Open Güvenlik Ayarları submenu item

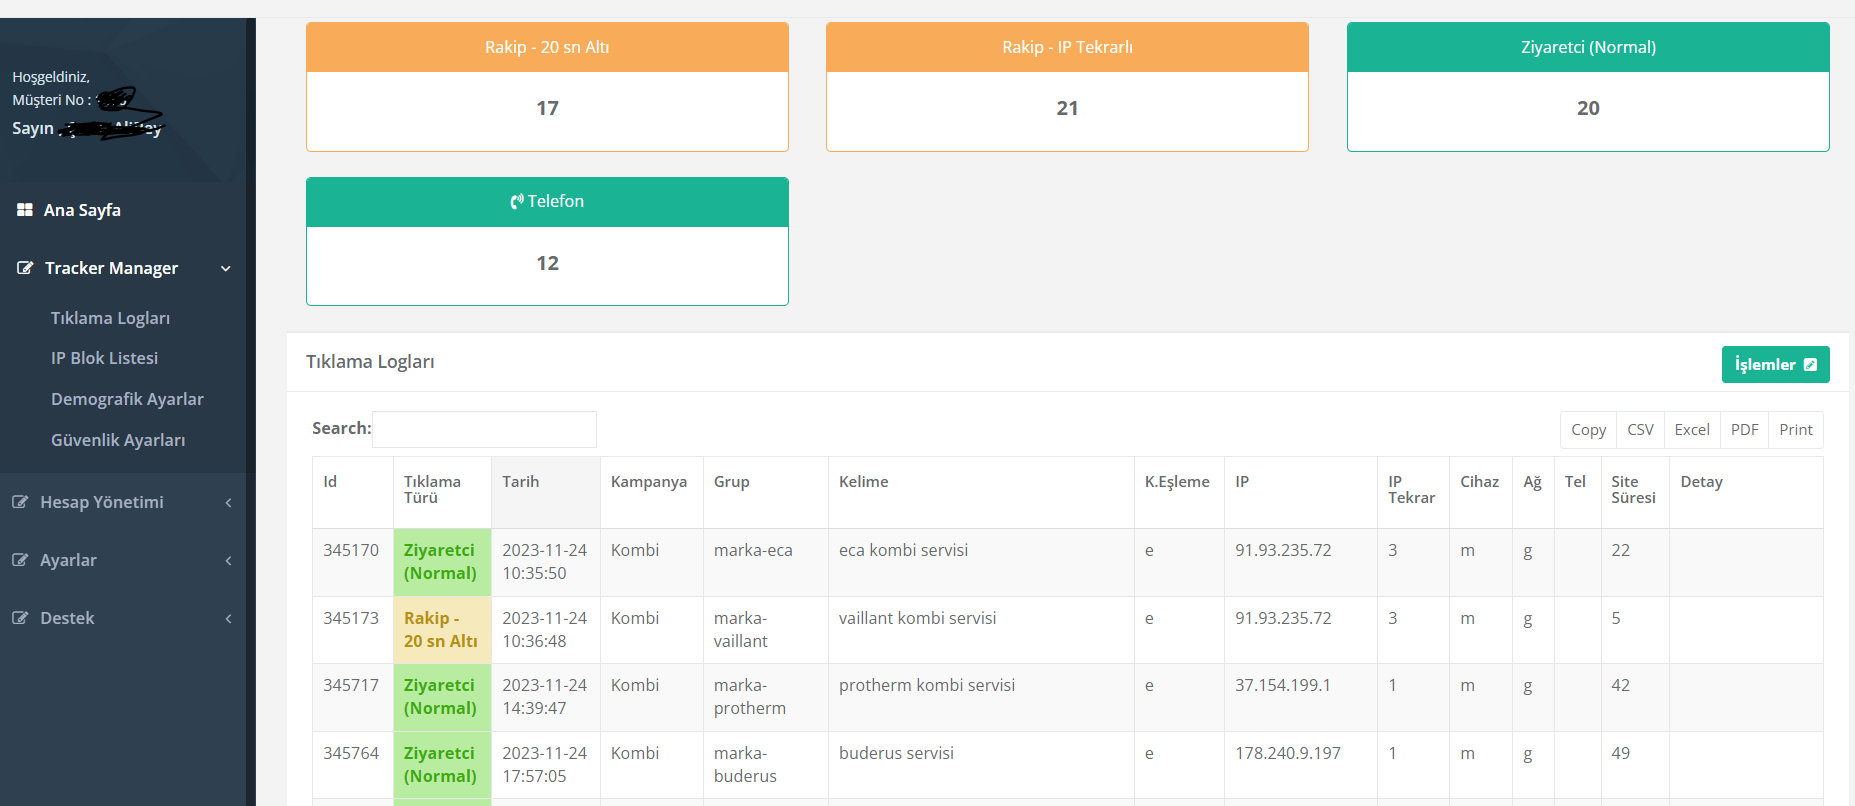point(118,440)
